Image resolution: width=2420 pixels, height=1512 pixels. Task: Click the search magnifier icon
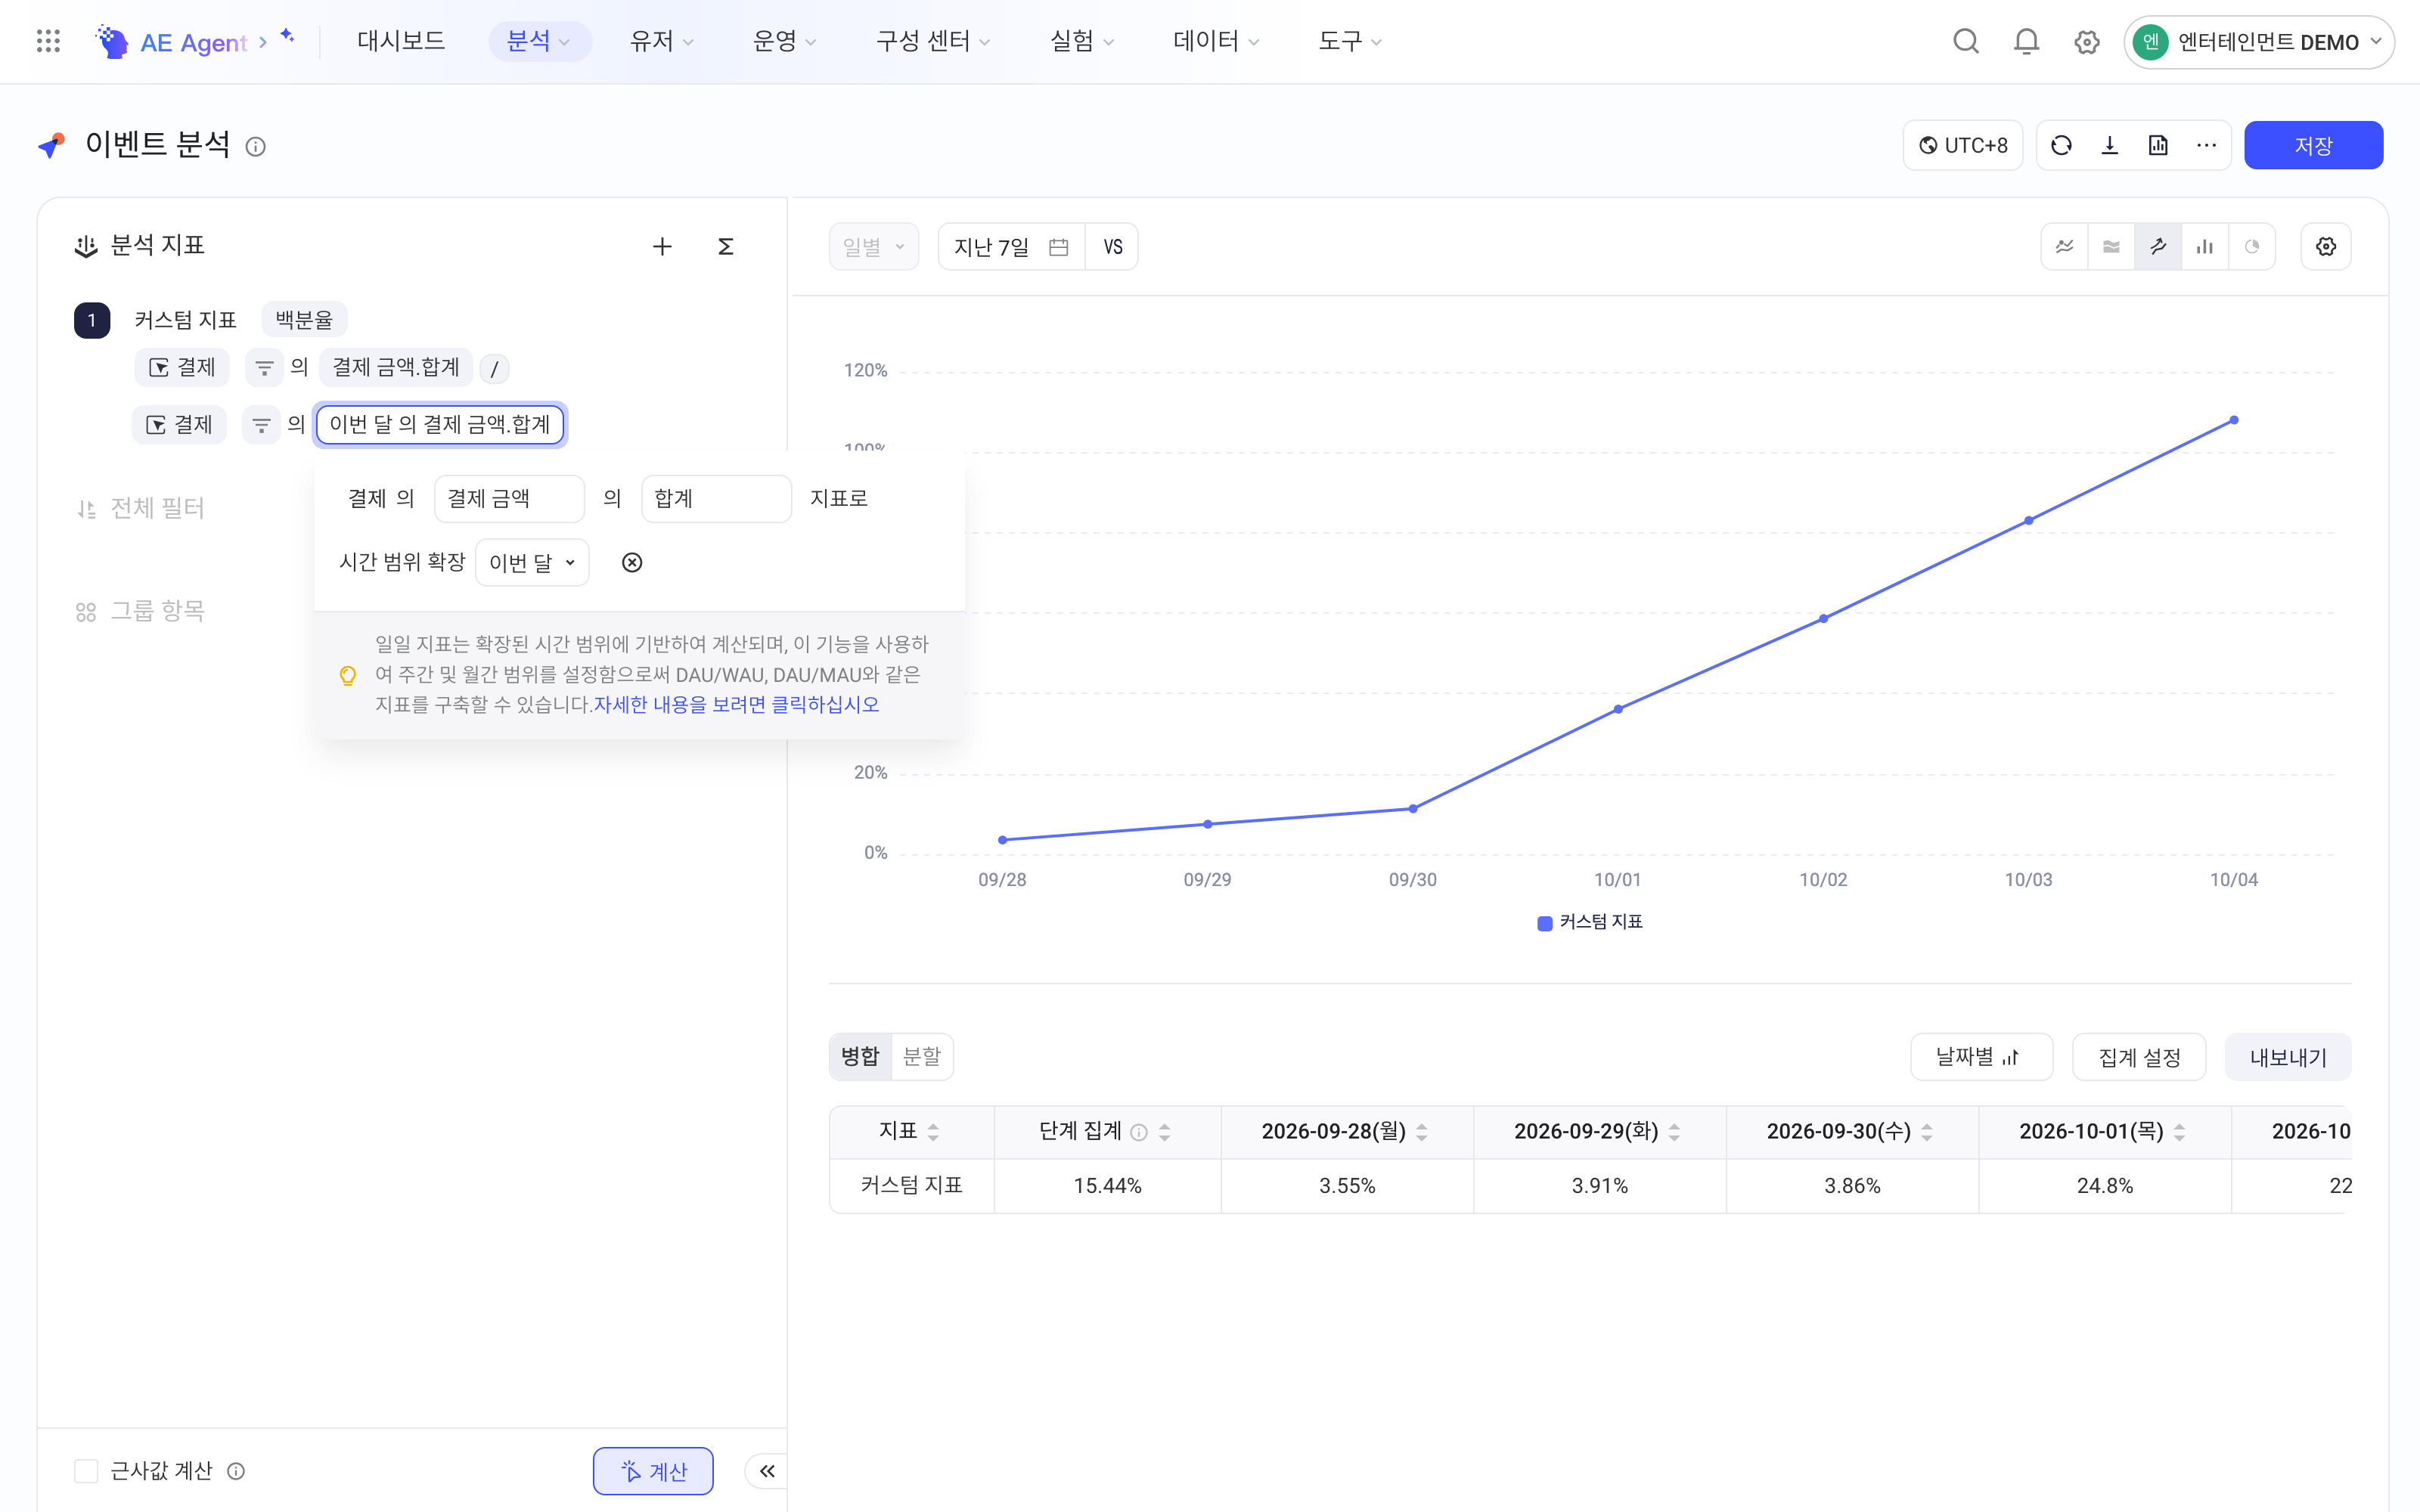pyautogui.click(x=1966, y=41)
